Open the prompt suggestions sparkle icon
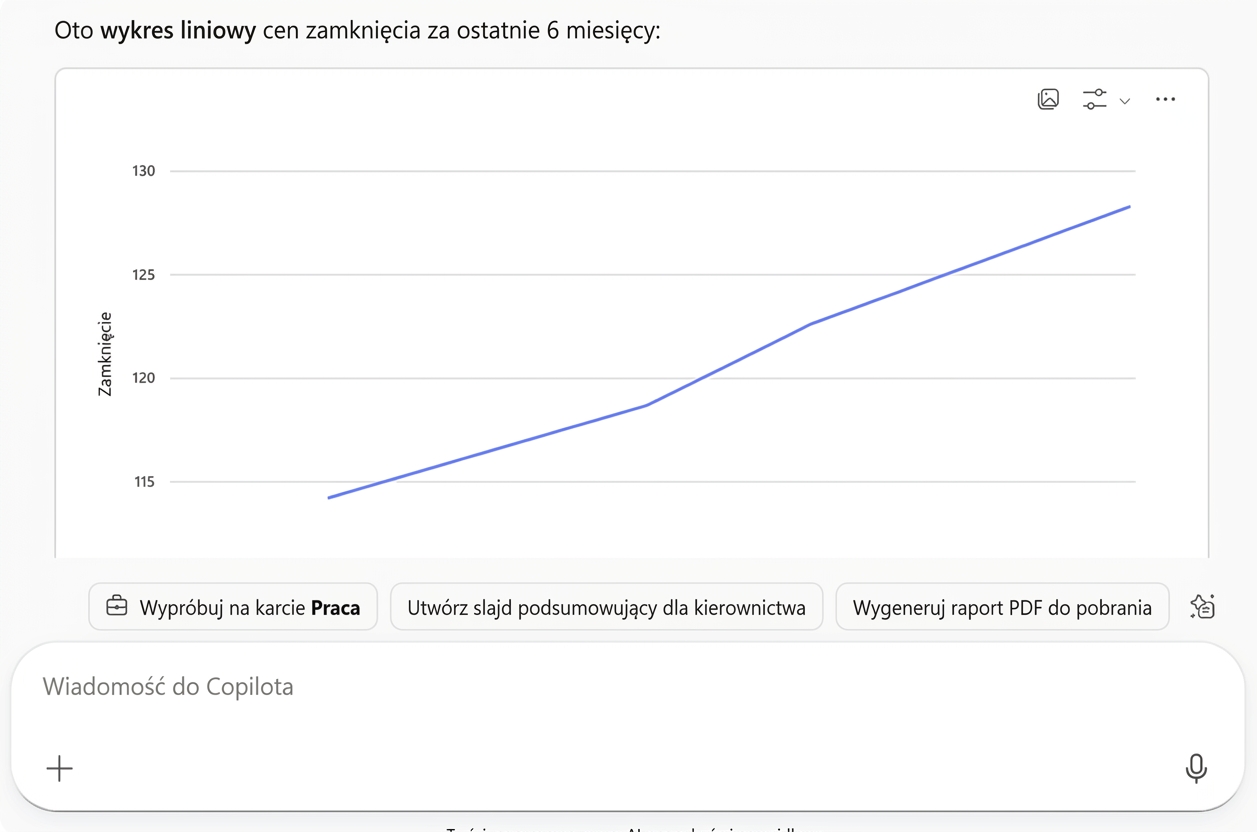The image size is (1257, 832). pos(1202,607)
